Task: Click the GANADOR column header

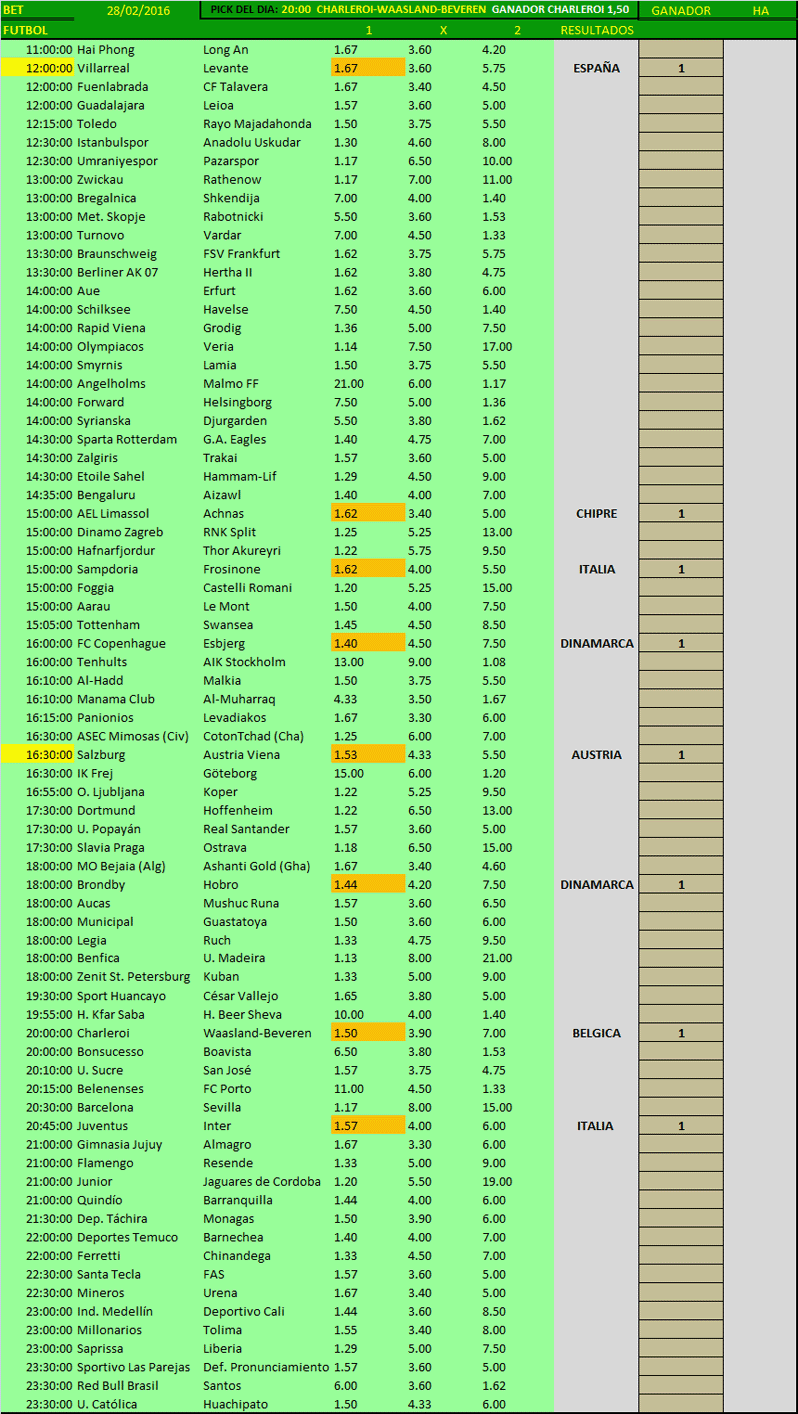Action: (x=681, y=10)
